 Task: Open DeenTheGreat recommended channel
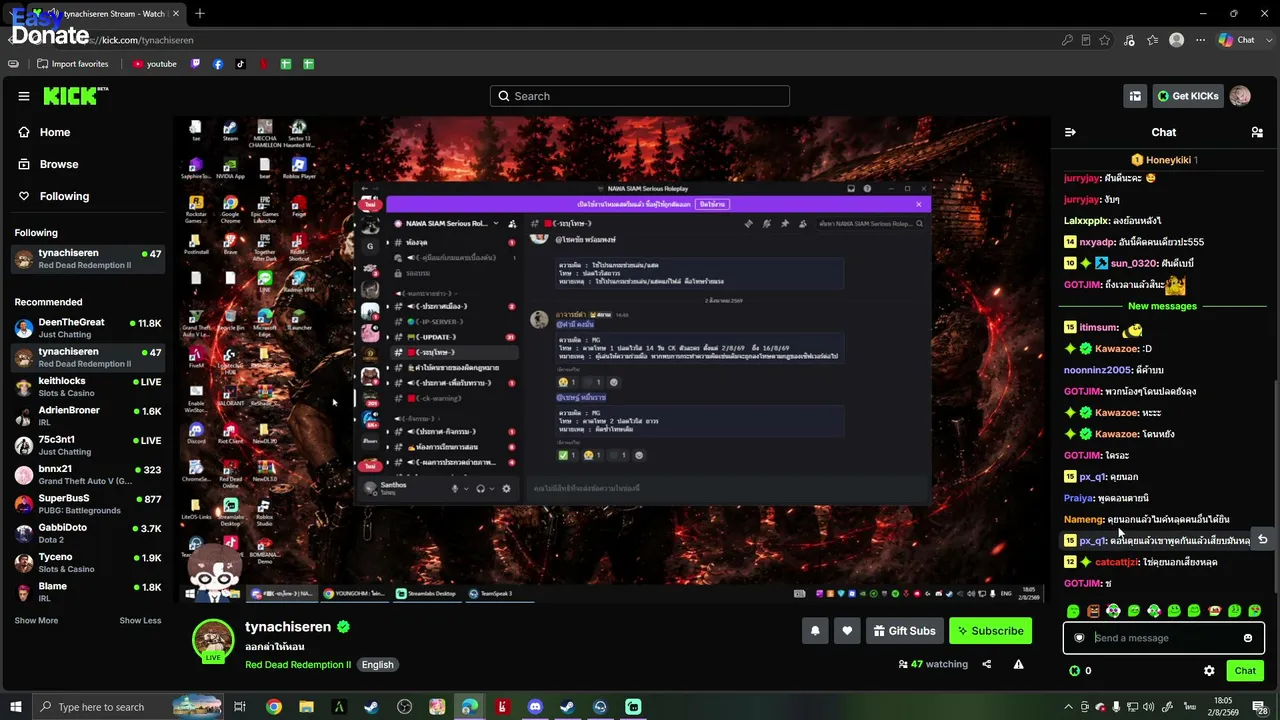point(88,328)
